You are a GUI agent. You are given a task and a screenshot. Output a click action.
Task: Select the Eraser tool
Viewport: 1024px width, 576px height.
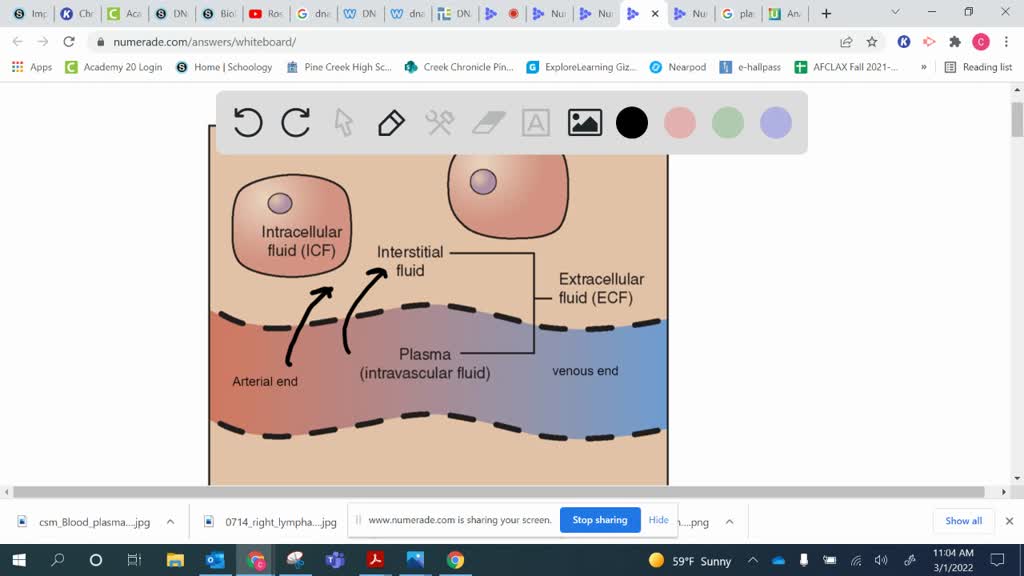487,122
